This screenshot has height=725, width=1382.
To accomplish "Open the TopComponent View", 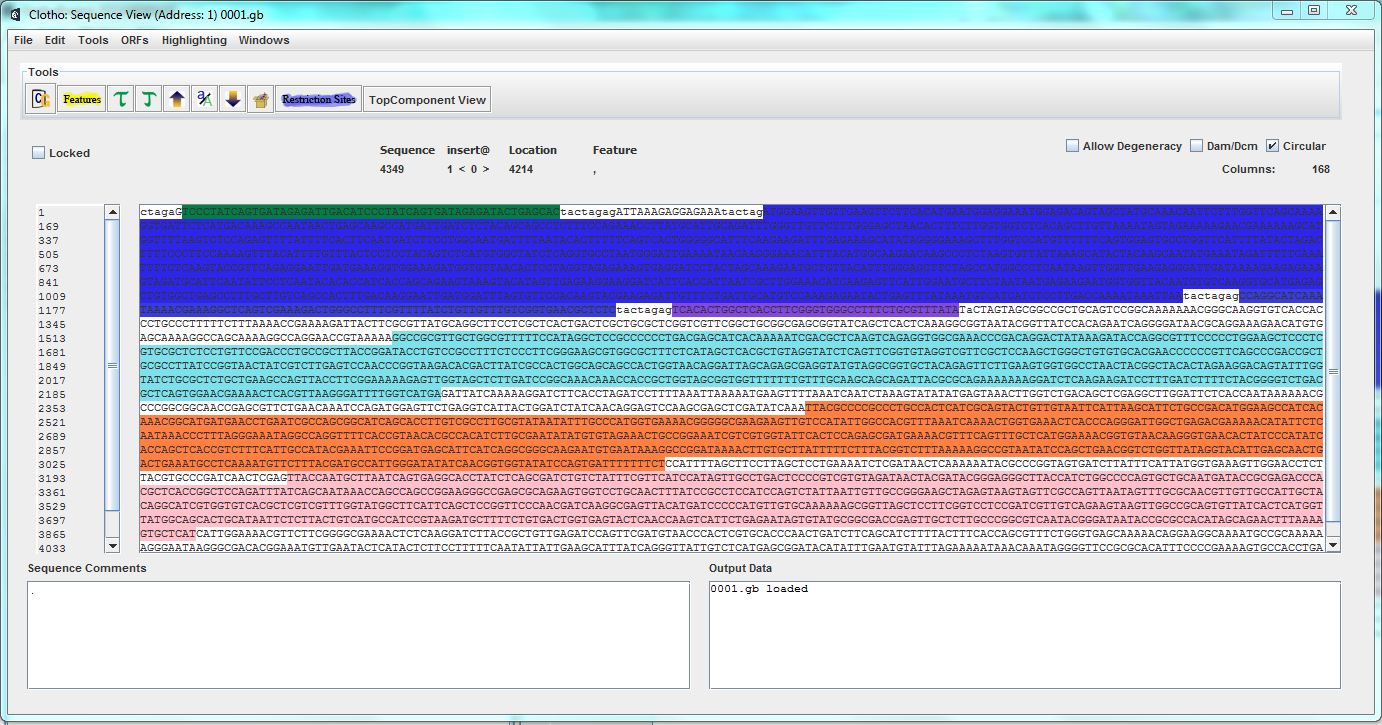I will click(427, 99).
